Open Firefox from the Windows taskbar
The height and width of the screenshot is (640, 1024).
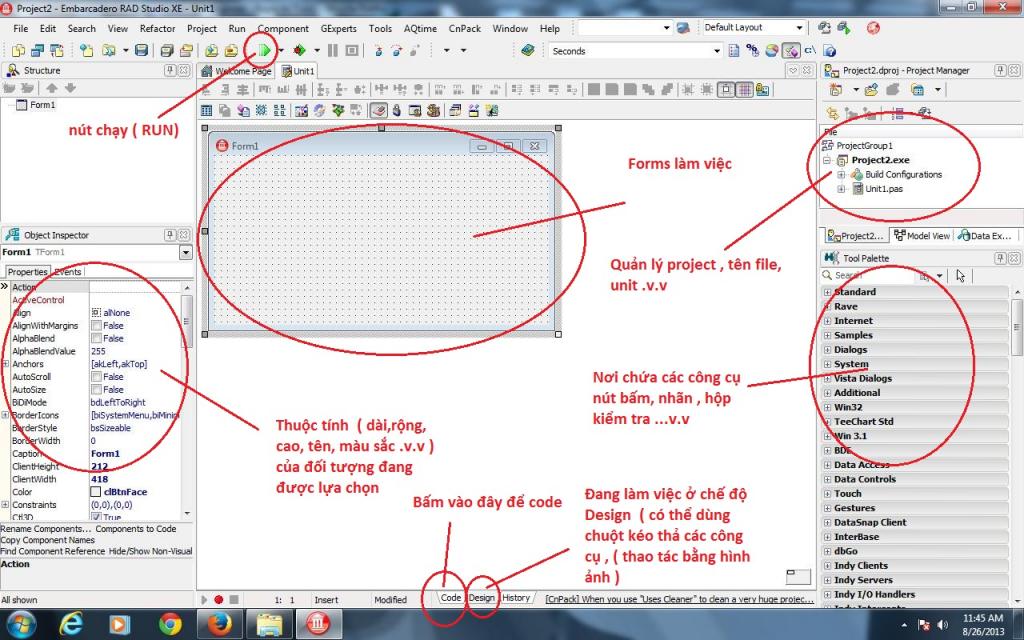point(220,624)
